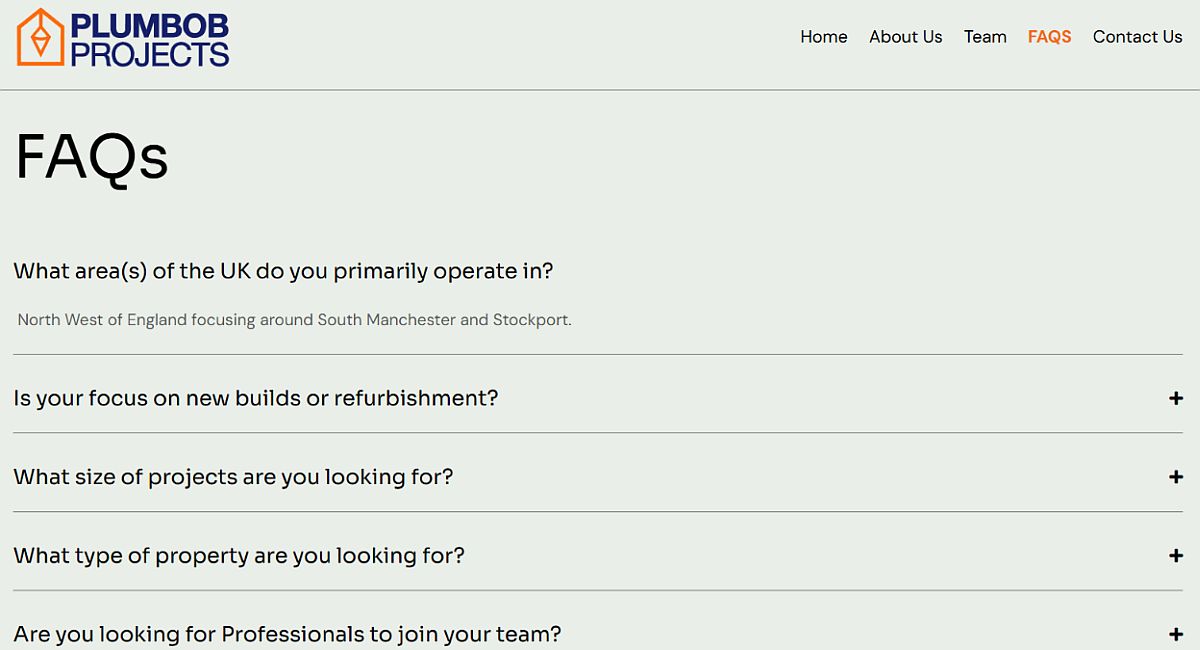Select the FAQS nav item
1200x650 pixels.
(1049, 37)
